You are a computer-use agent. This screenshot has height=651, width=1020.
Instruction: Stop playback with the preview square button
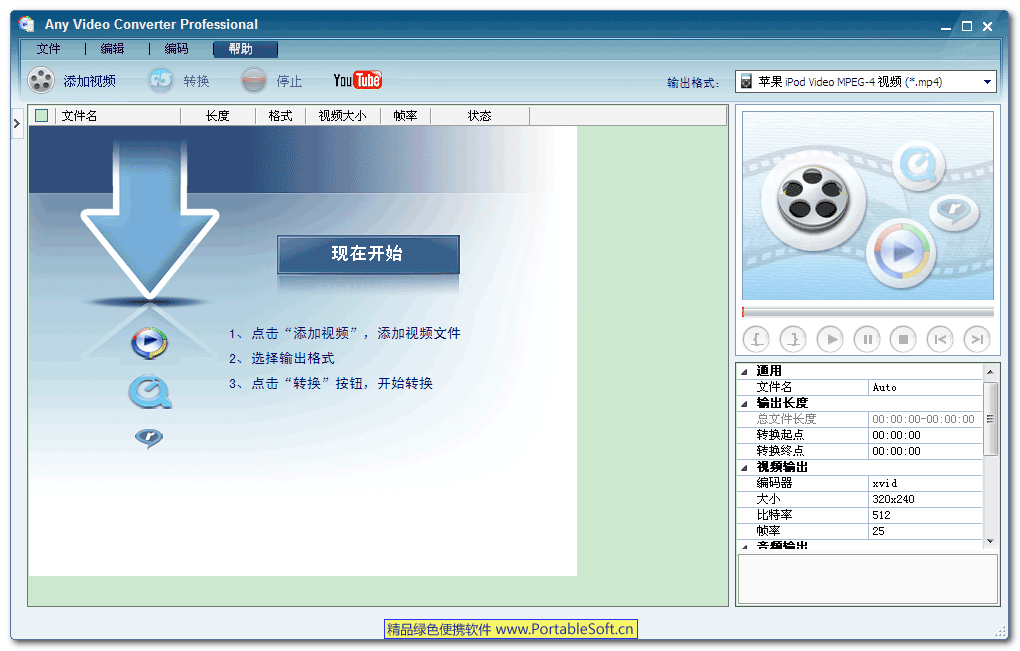click(x=903, y=339)
